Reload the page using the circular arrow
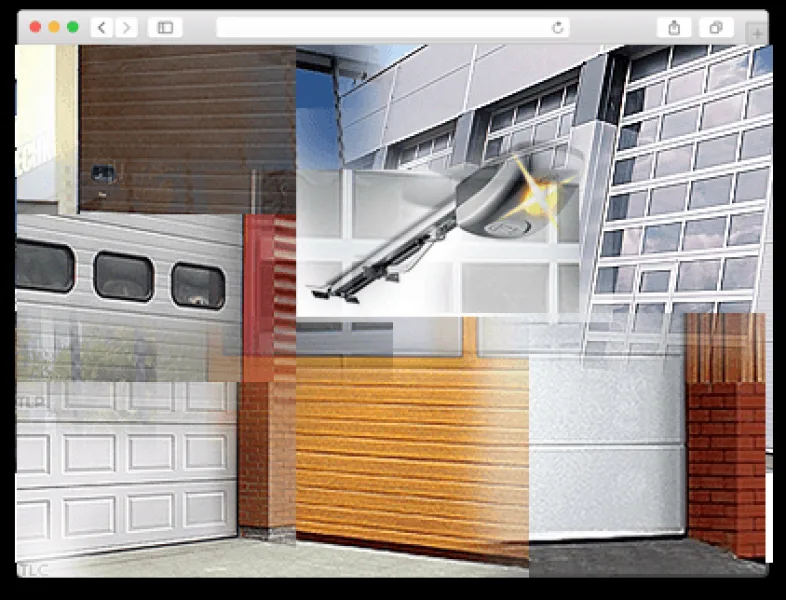 click(x=557, y=28)
